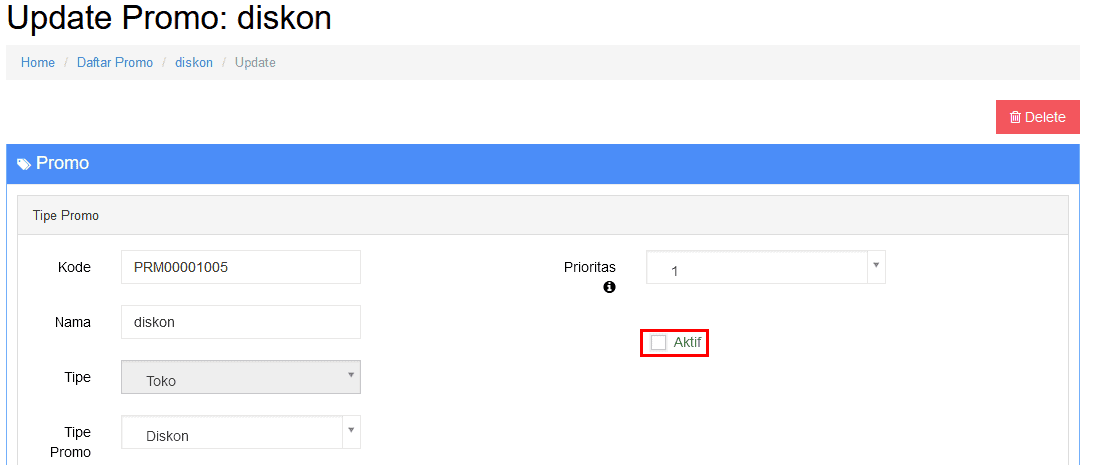
Task: Enable the Aktif checkbox
Action: coord(658,343)
